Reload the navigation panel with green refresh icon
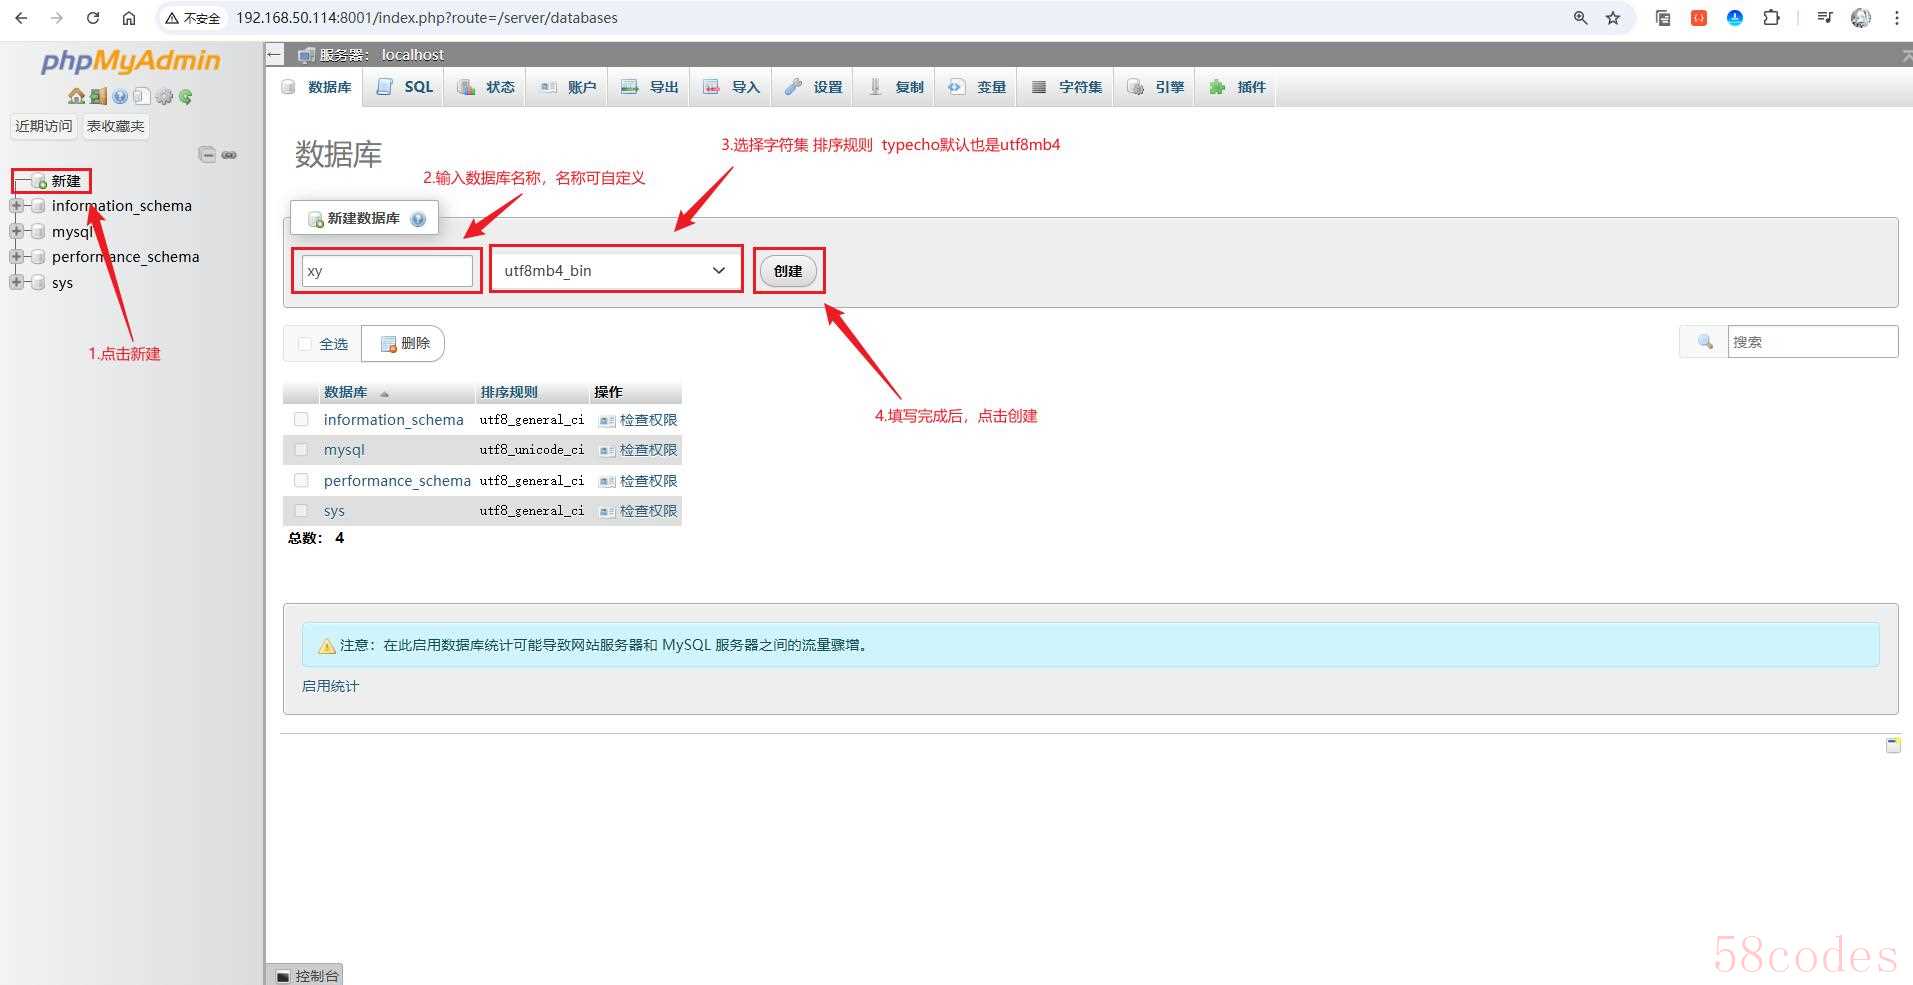 pyautogui.click(x=186, y=97)
